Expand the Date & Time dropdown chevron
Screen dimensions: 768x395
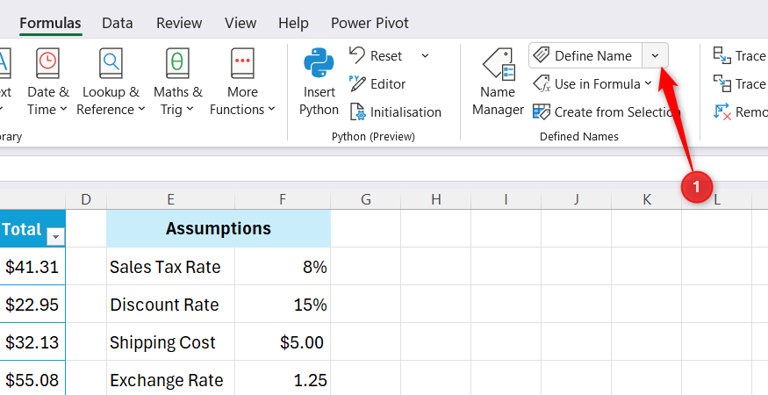[64, 110]
